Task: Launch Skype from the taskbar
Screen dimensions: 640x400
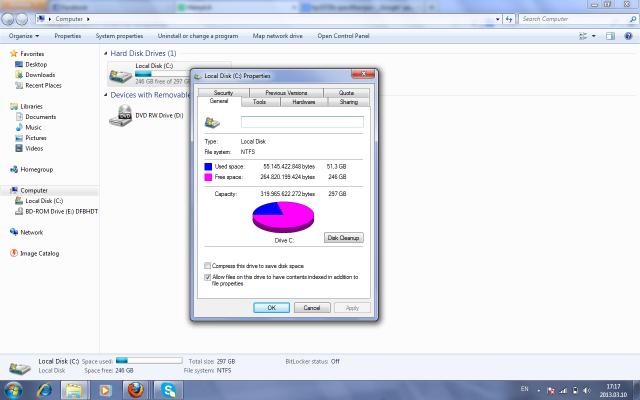Action: (169, 389)
